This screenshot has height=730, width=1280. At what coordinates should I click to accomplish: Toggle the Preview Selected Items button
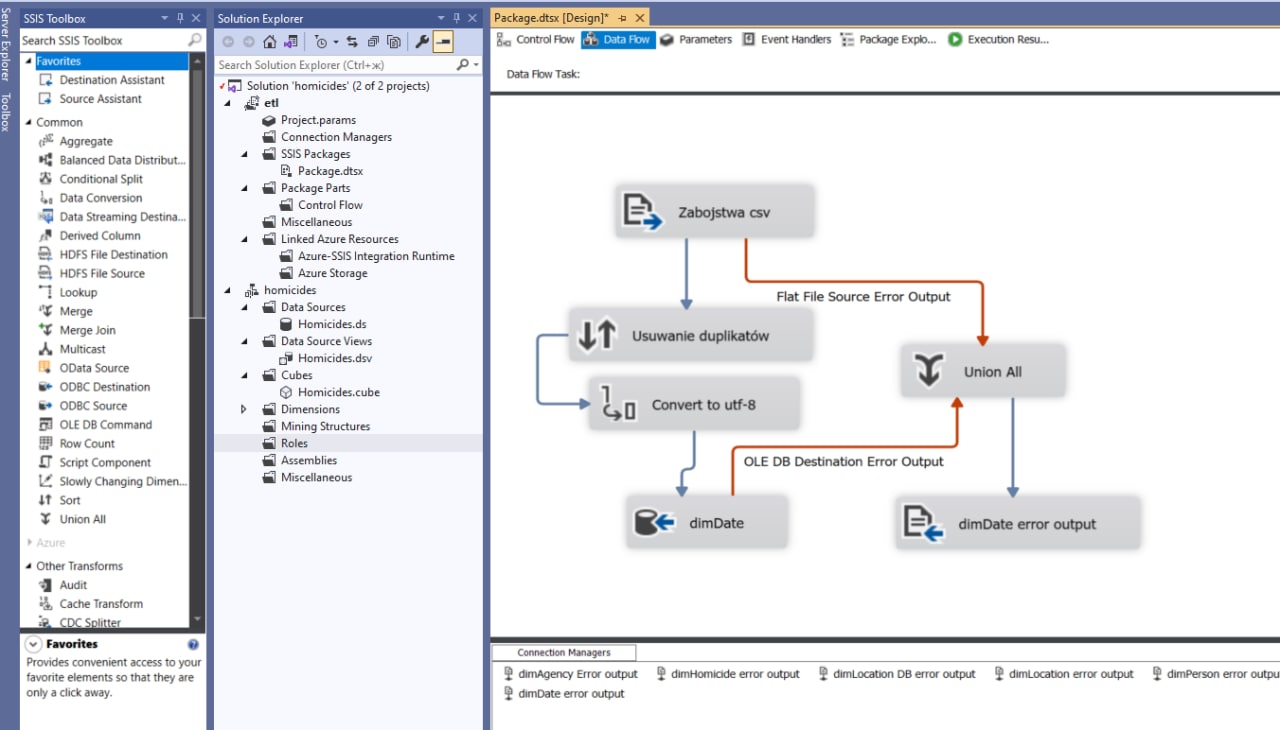click(443, 42)
